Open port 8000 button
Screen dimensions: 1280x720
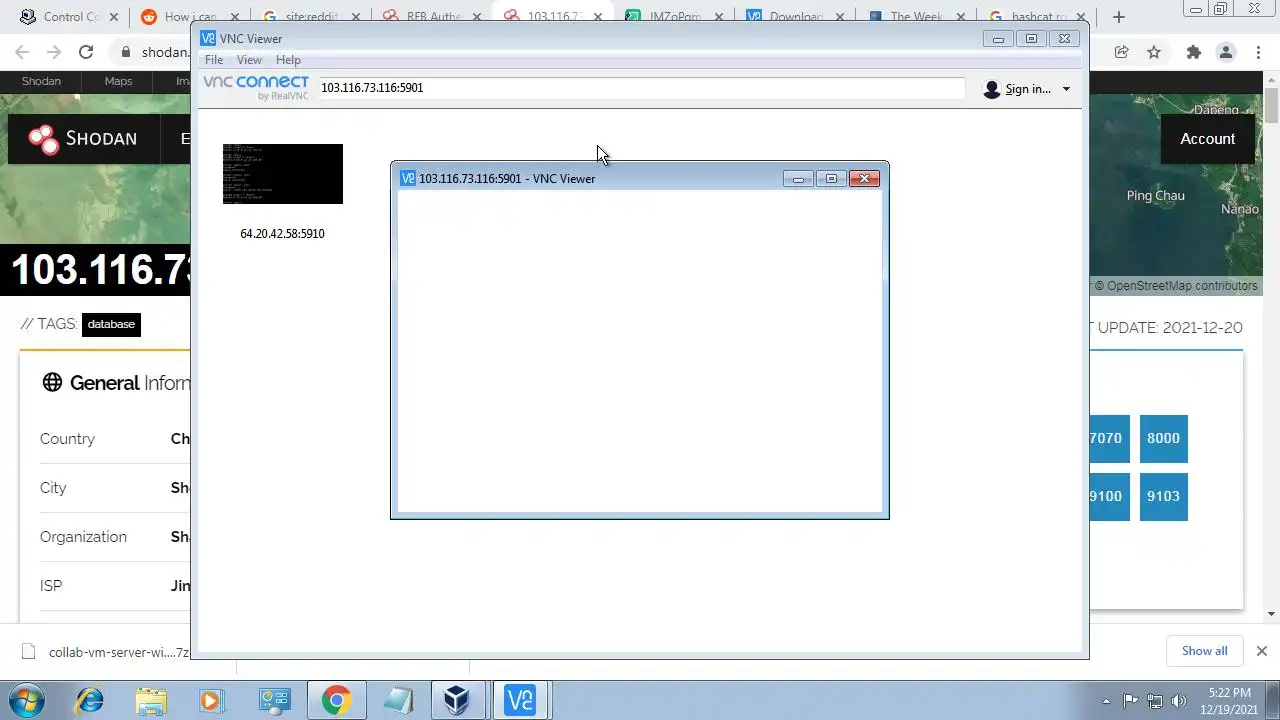click(x=1163, y=438)
